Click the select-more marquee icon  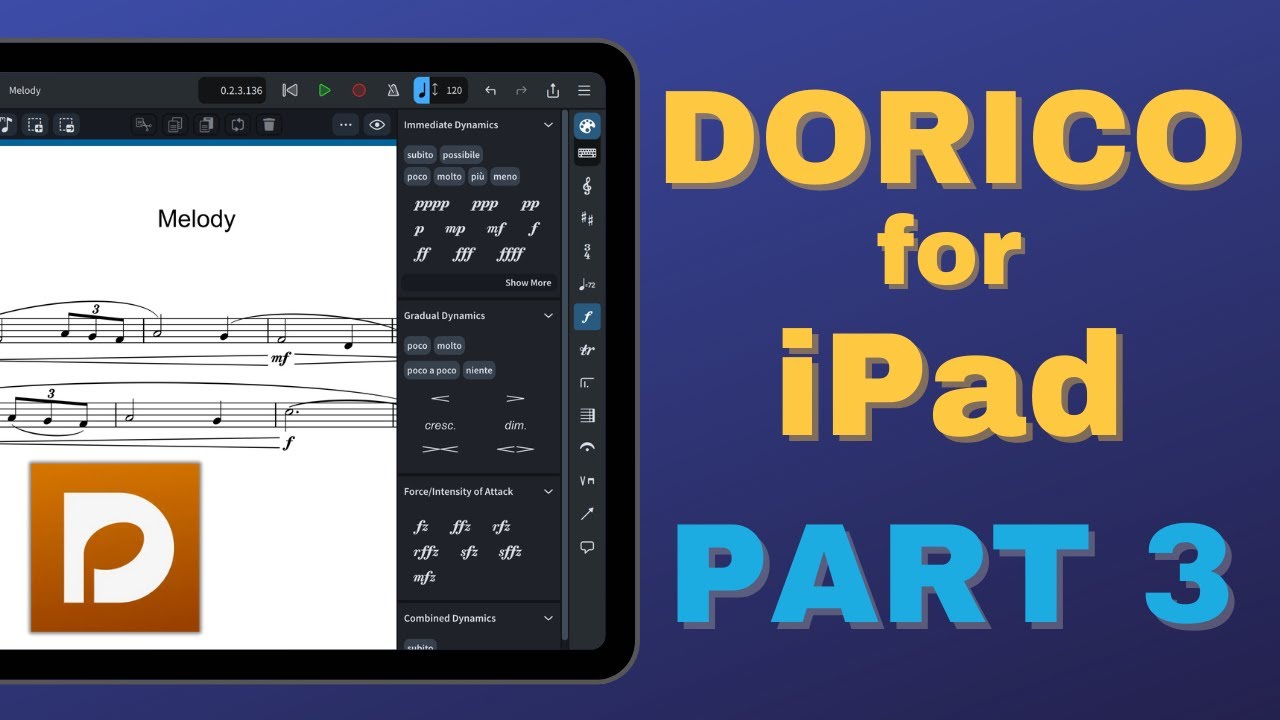click(67, 125)
